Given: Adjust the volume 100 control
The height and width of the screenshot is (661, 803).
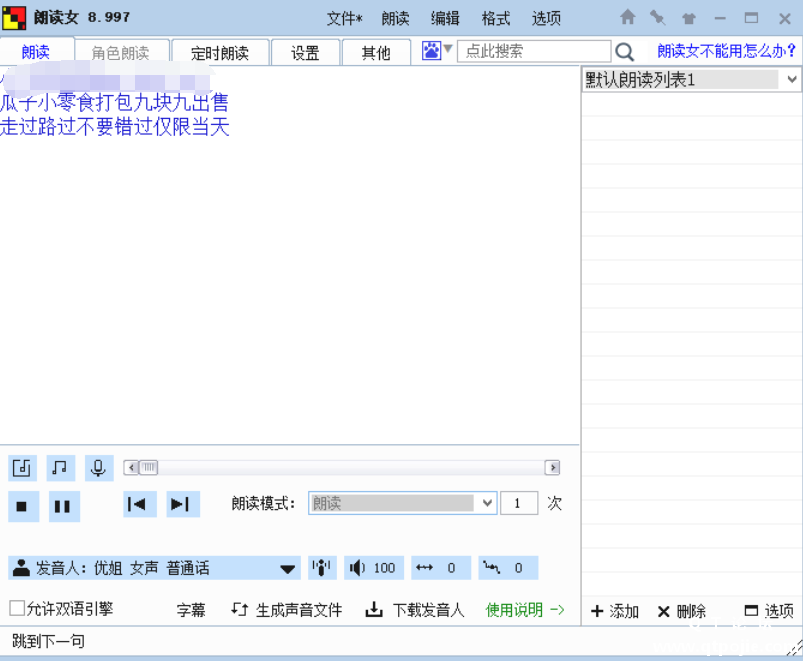Looking at the screenshot, I should point(374,568).
